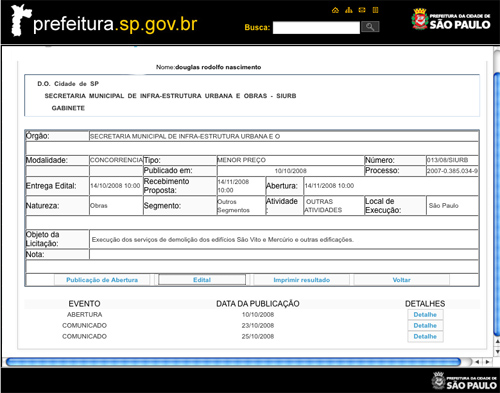The width and height of the screenshot is (500, 393).
Task: Click the scroll down arrow
Action: pos(497,351)
